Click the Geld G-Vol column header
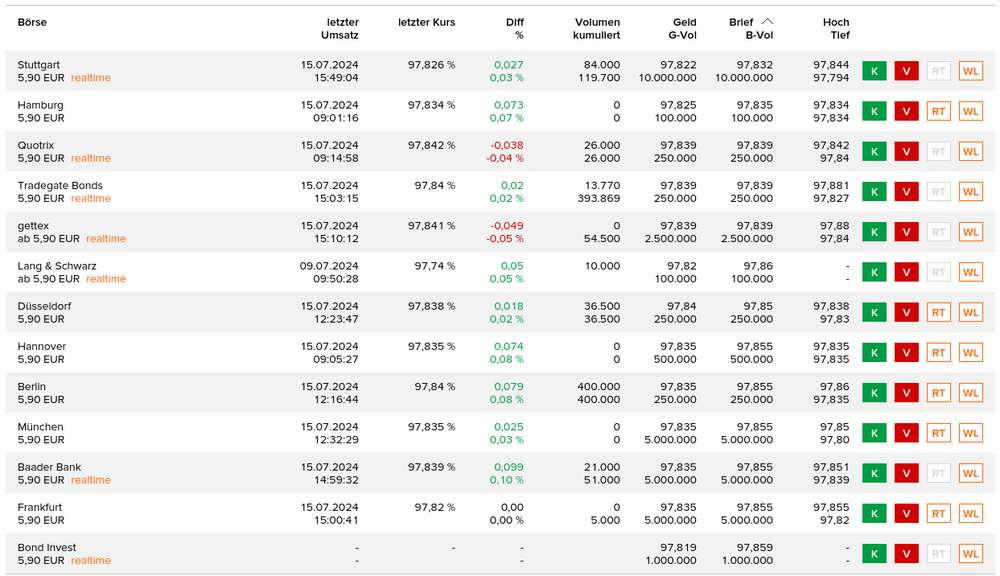This screenshot has width=1000, height=576. 683,28
